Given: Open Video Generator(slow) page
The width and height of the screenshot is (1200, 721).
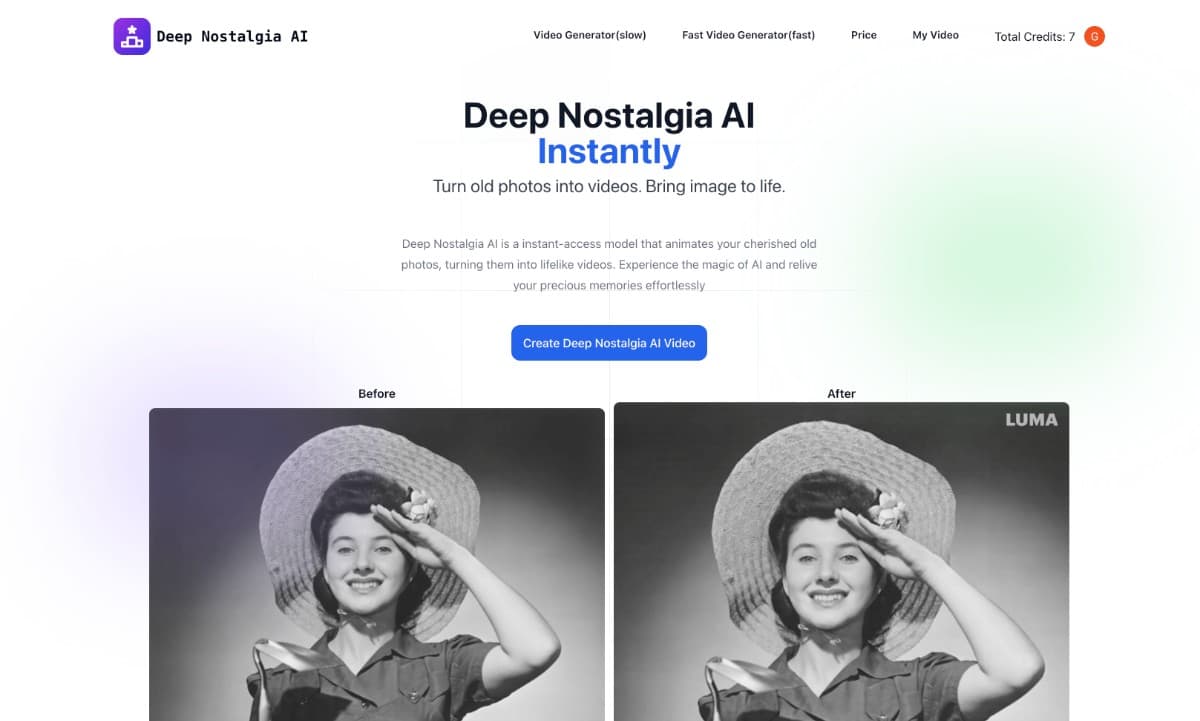Looking at the screenshot, I should pyautogui.click(x=590, y=35).
